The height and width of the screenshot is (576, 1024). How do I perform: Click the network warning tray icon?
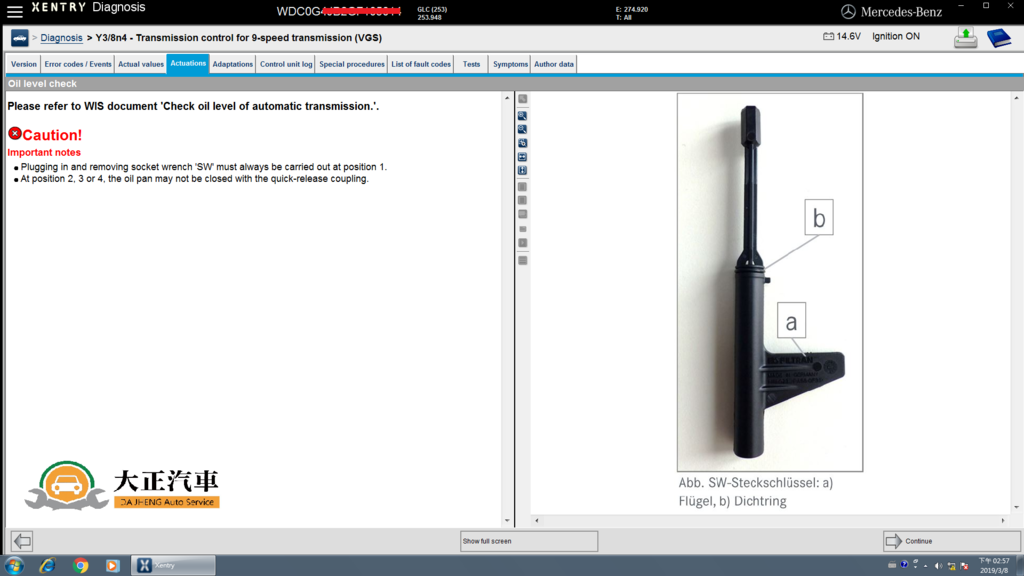[x=952, y=566]
